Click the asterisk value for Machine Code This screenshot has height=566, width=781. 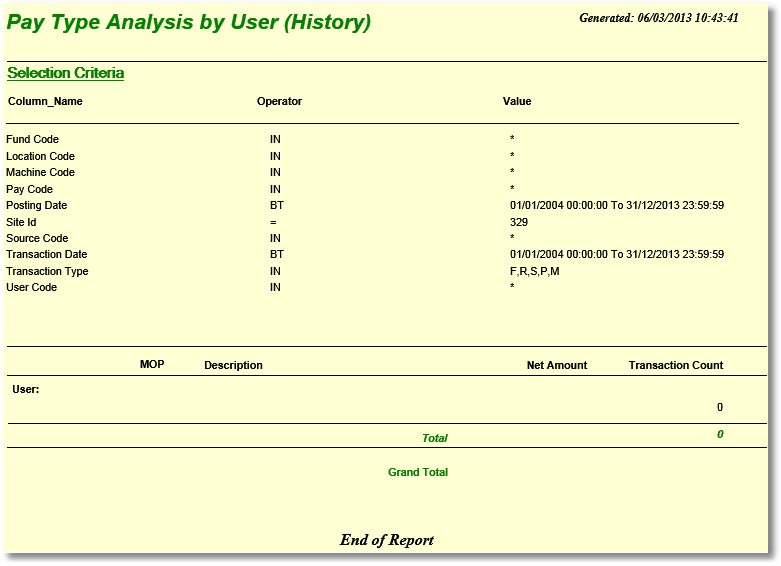pos(512,170)
